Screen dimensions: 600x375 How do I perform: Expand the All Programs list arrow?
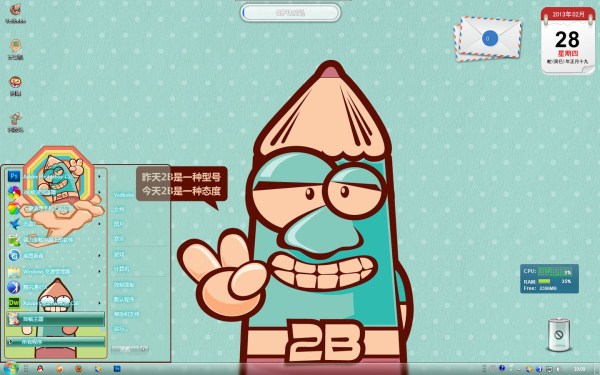[11, 341]
